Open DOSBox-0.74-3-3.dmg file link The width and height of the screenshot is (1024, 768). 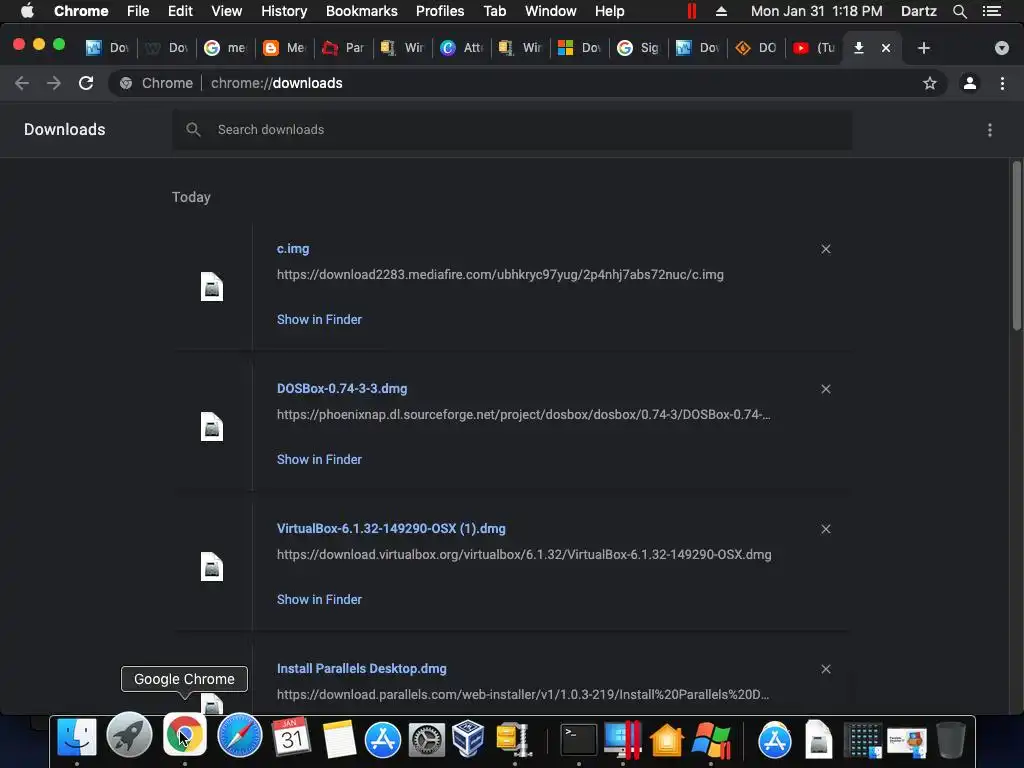342,389
